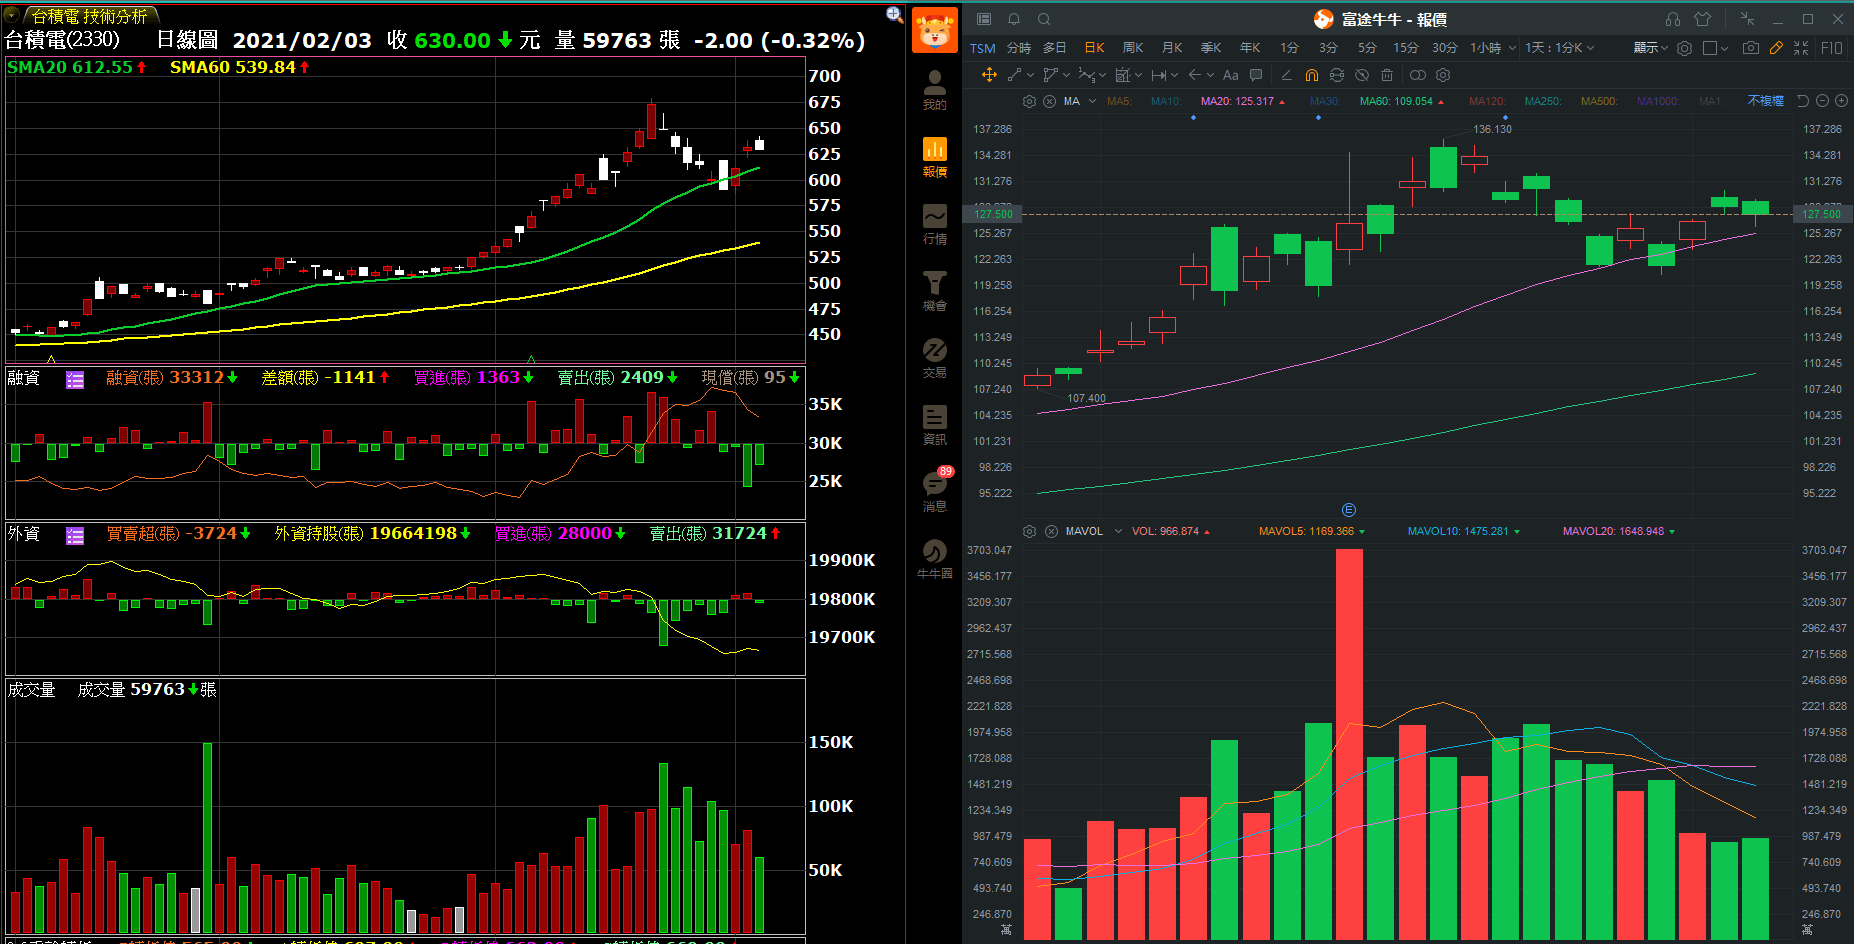Select the wave pattern drawing tool
Image resolution: width=1854 pixels, height=944 pixels.
1086,75
